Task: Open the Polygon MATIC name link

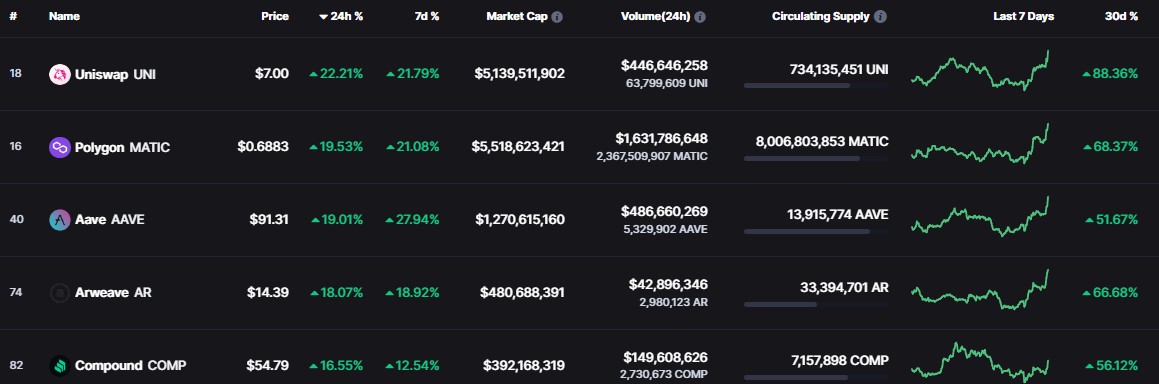Action: (123, 147)
